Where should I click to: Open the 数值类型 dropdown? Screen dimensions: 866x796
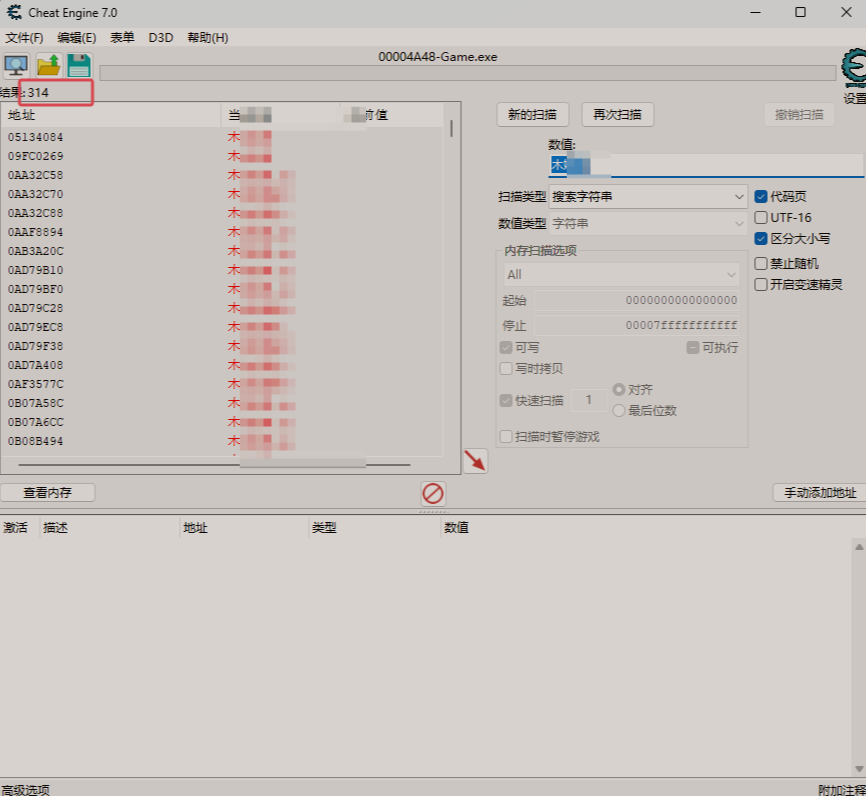pyautogui.click(x=648, y=224)
